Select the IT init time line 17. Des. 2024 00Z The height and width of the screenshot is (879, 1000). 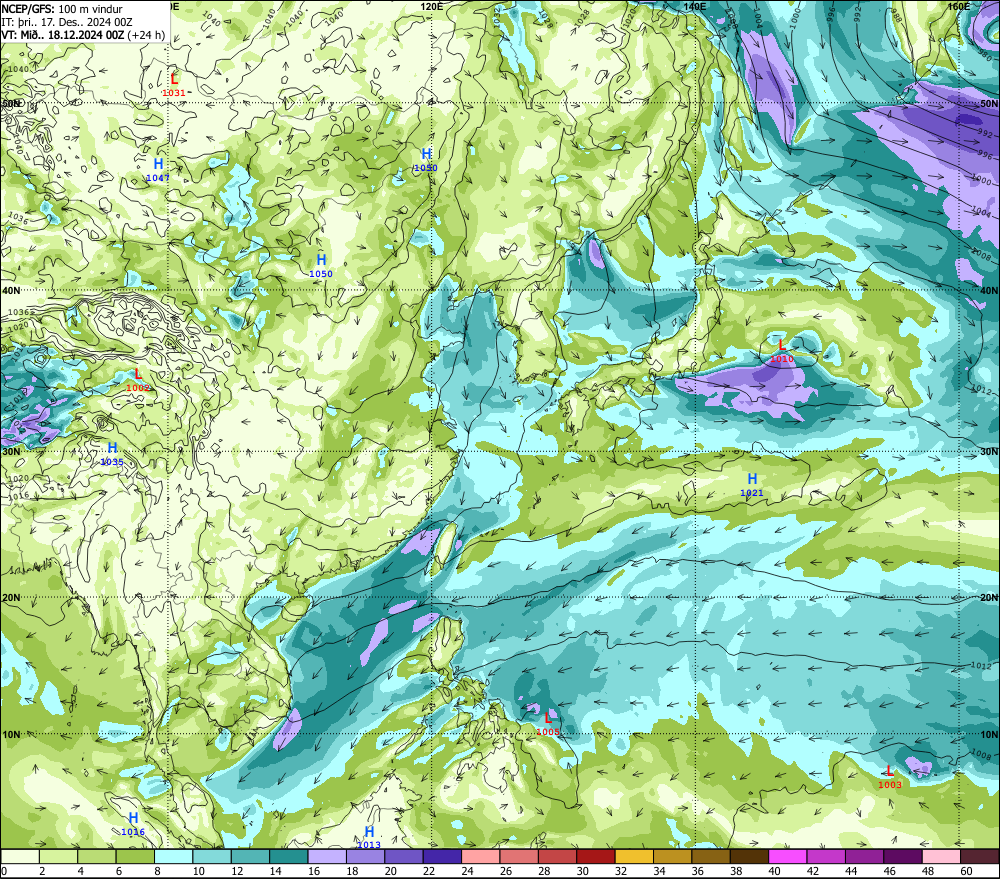pos(67,22)
